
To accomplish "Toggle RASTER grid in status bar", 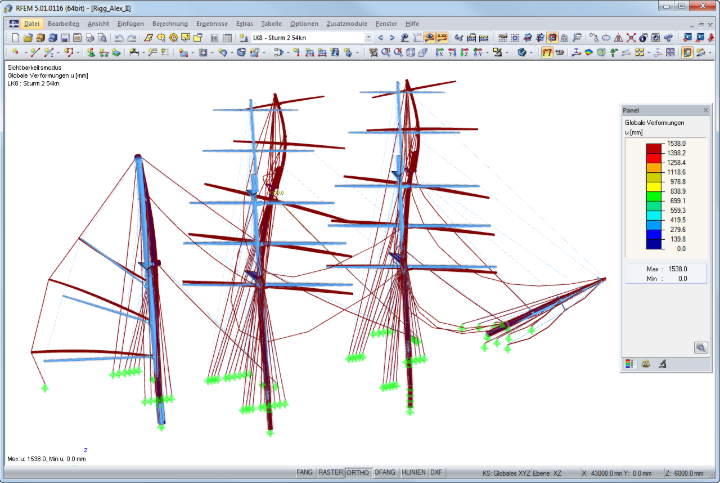I will coord(331,472).
